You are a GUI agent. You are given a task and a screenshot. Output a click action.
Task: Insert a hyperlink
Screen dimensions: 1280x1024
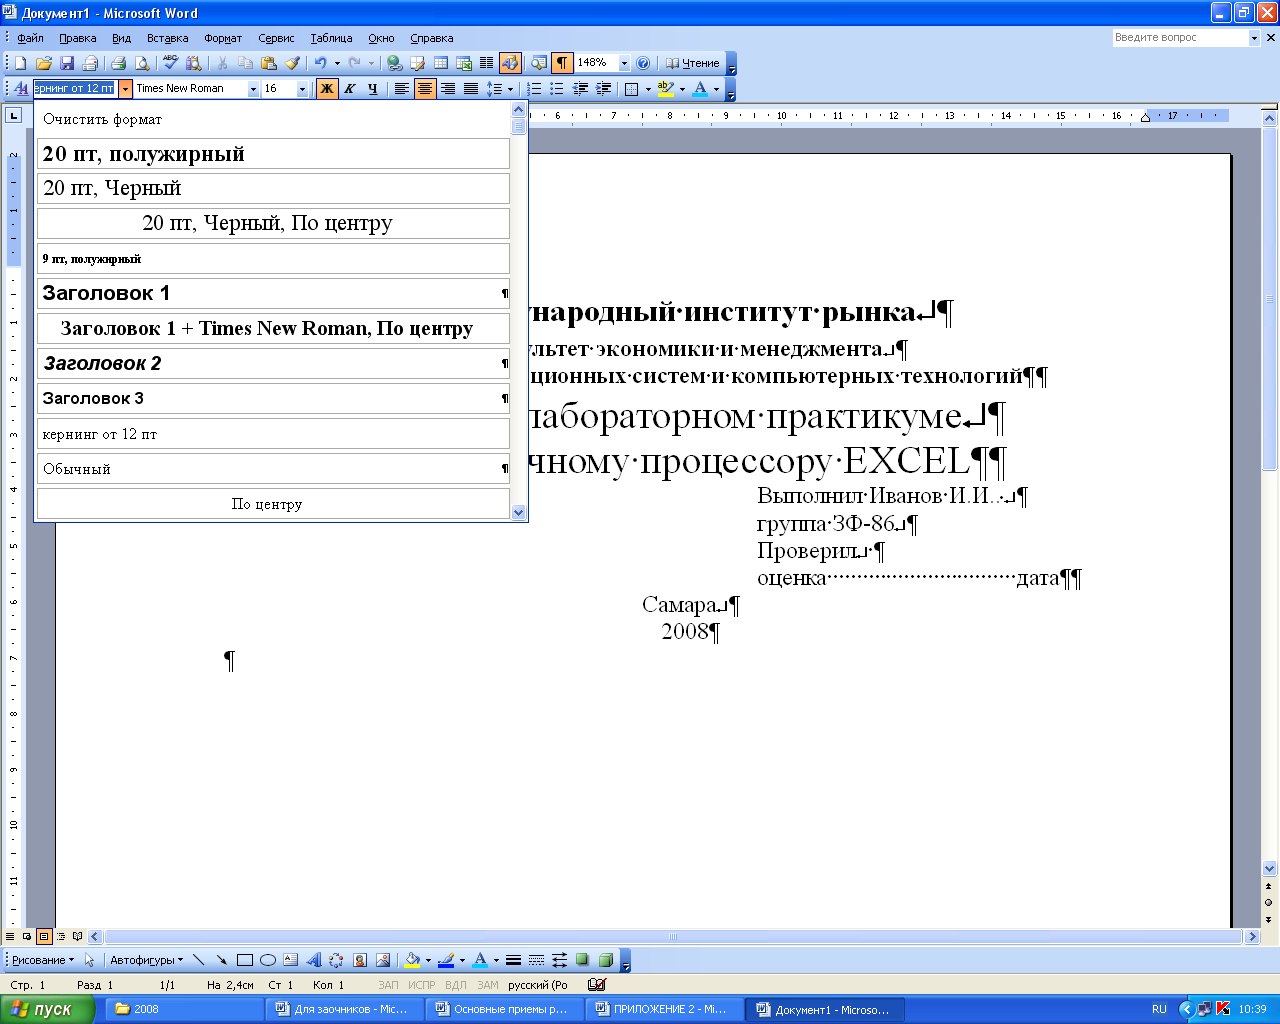[395, 63]
